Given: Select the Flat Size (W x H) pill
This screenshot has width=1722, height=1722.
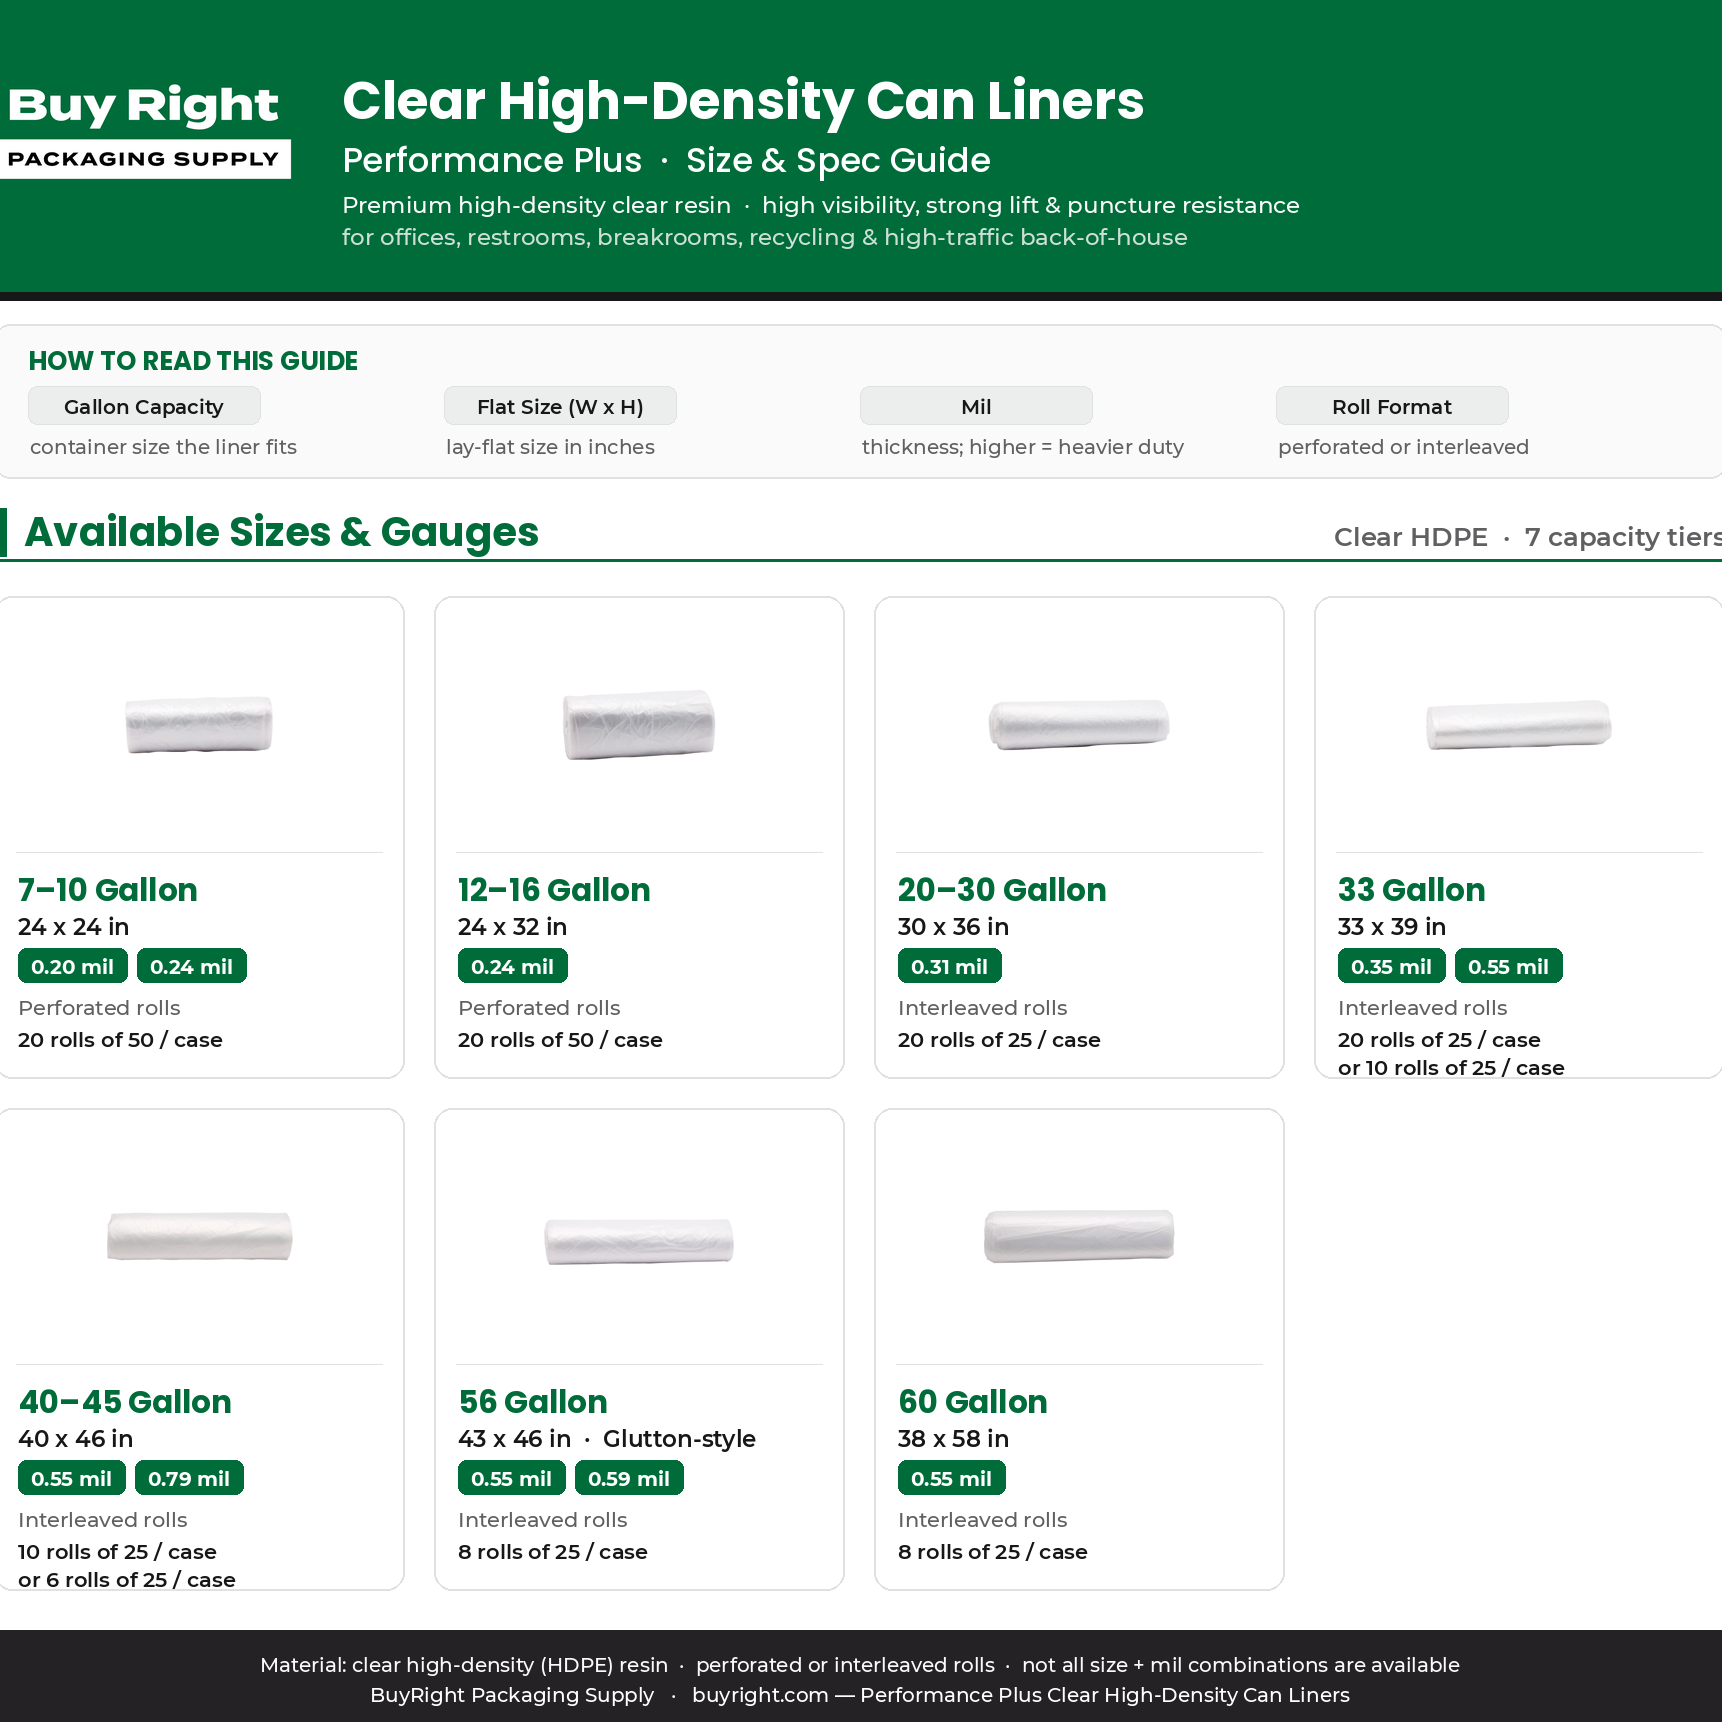Looking at the screenshot, I should click(x=560, y=406).
